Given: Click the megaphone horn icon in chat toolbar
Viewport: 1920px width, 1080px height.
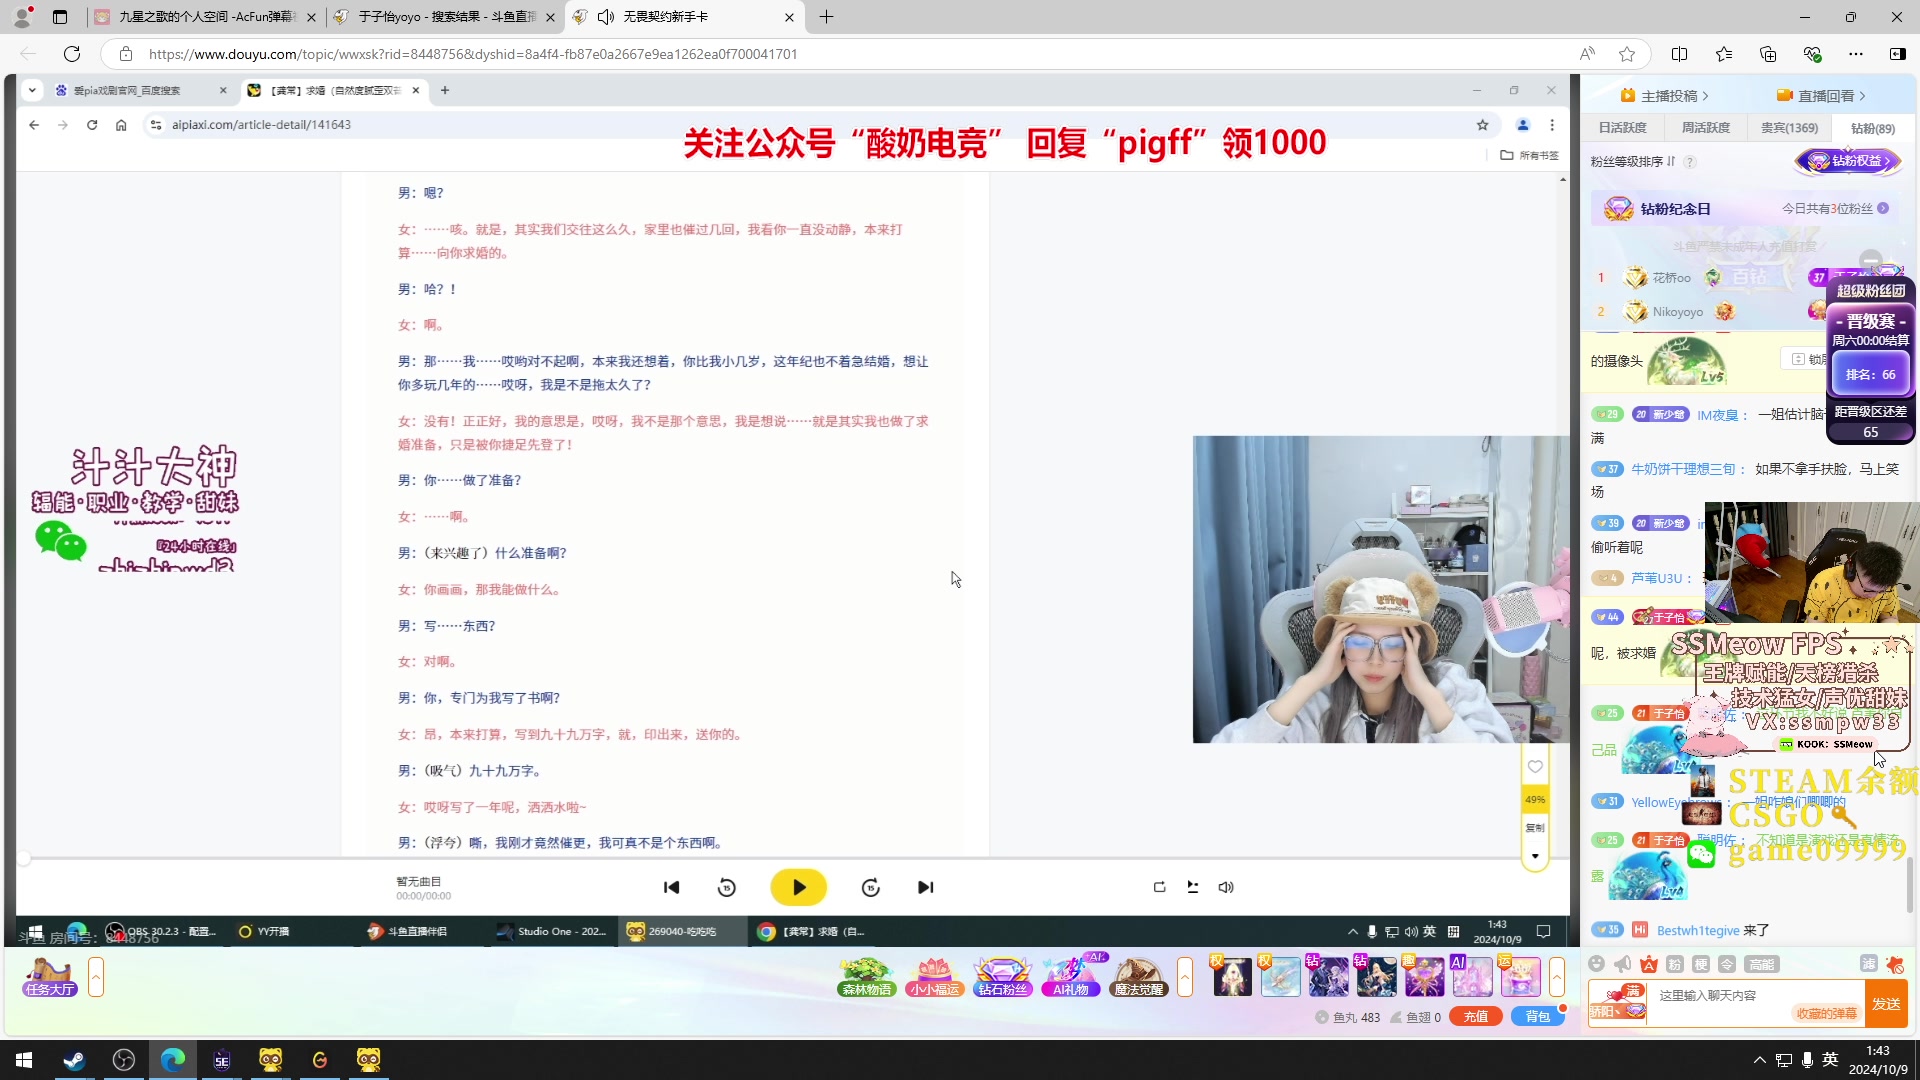Looking at the screenshot, I should point(1622,964).
